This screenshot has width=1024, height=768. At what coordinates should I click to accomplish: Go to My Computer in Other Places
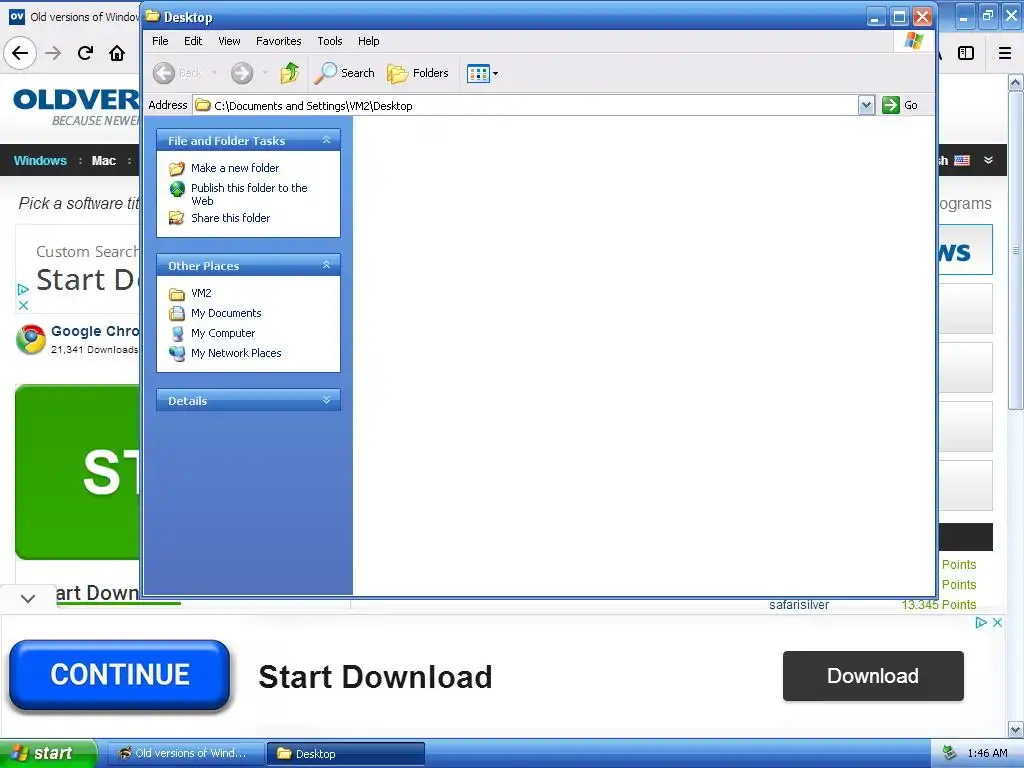223,333
